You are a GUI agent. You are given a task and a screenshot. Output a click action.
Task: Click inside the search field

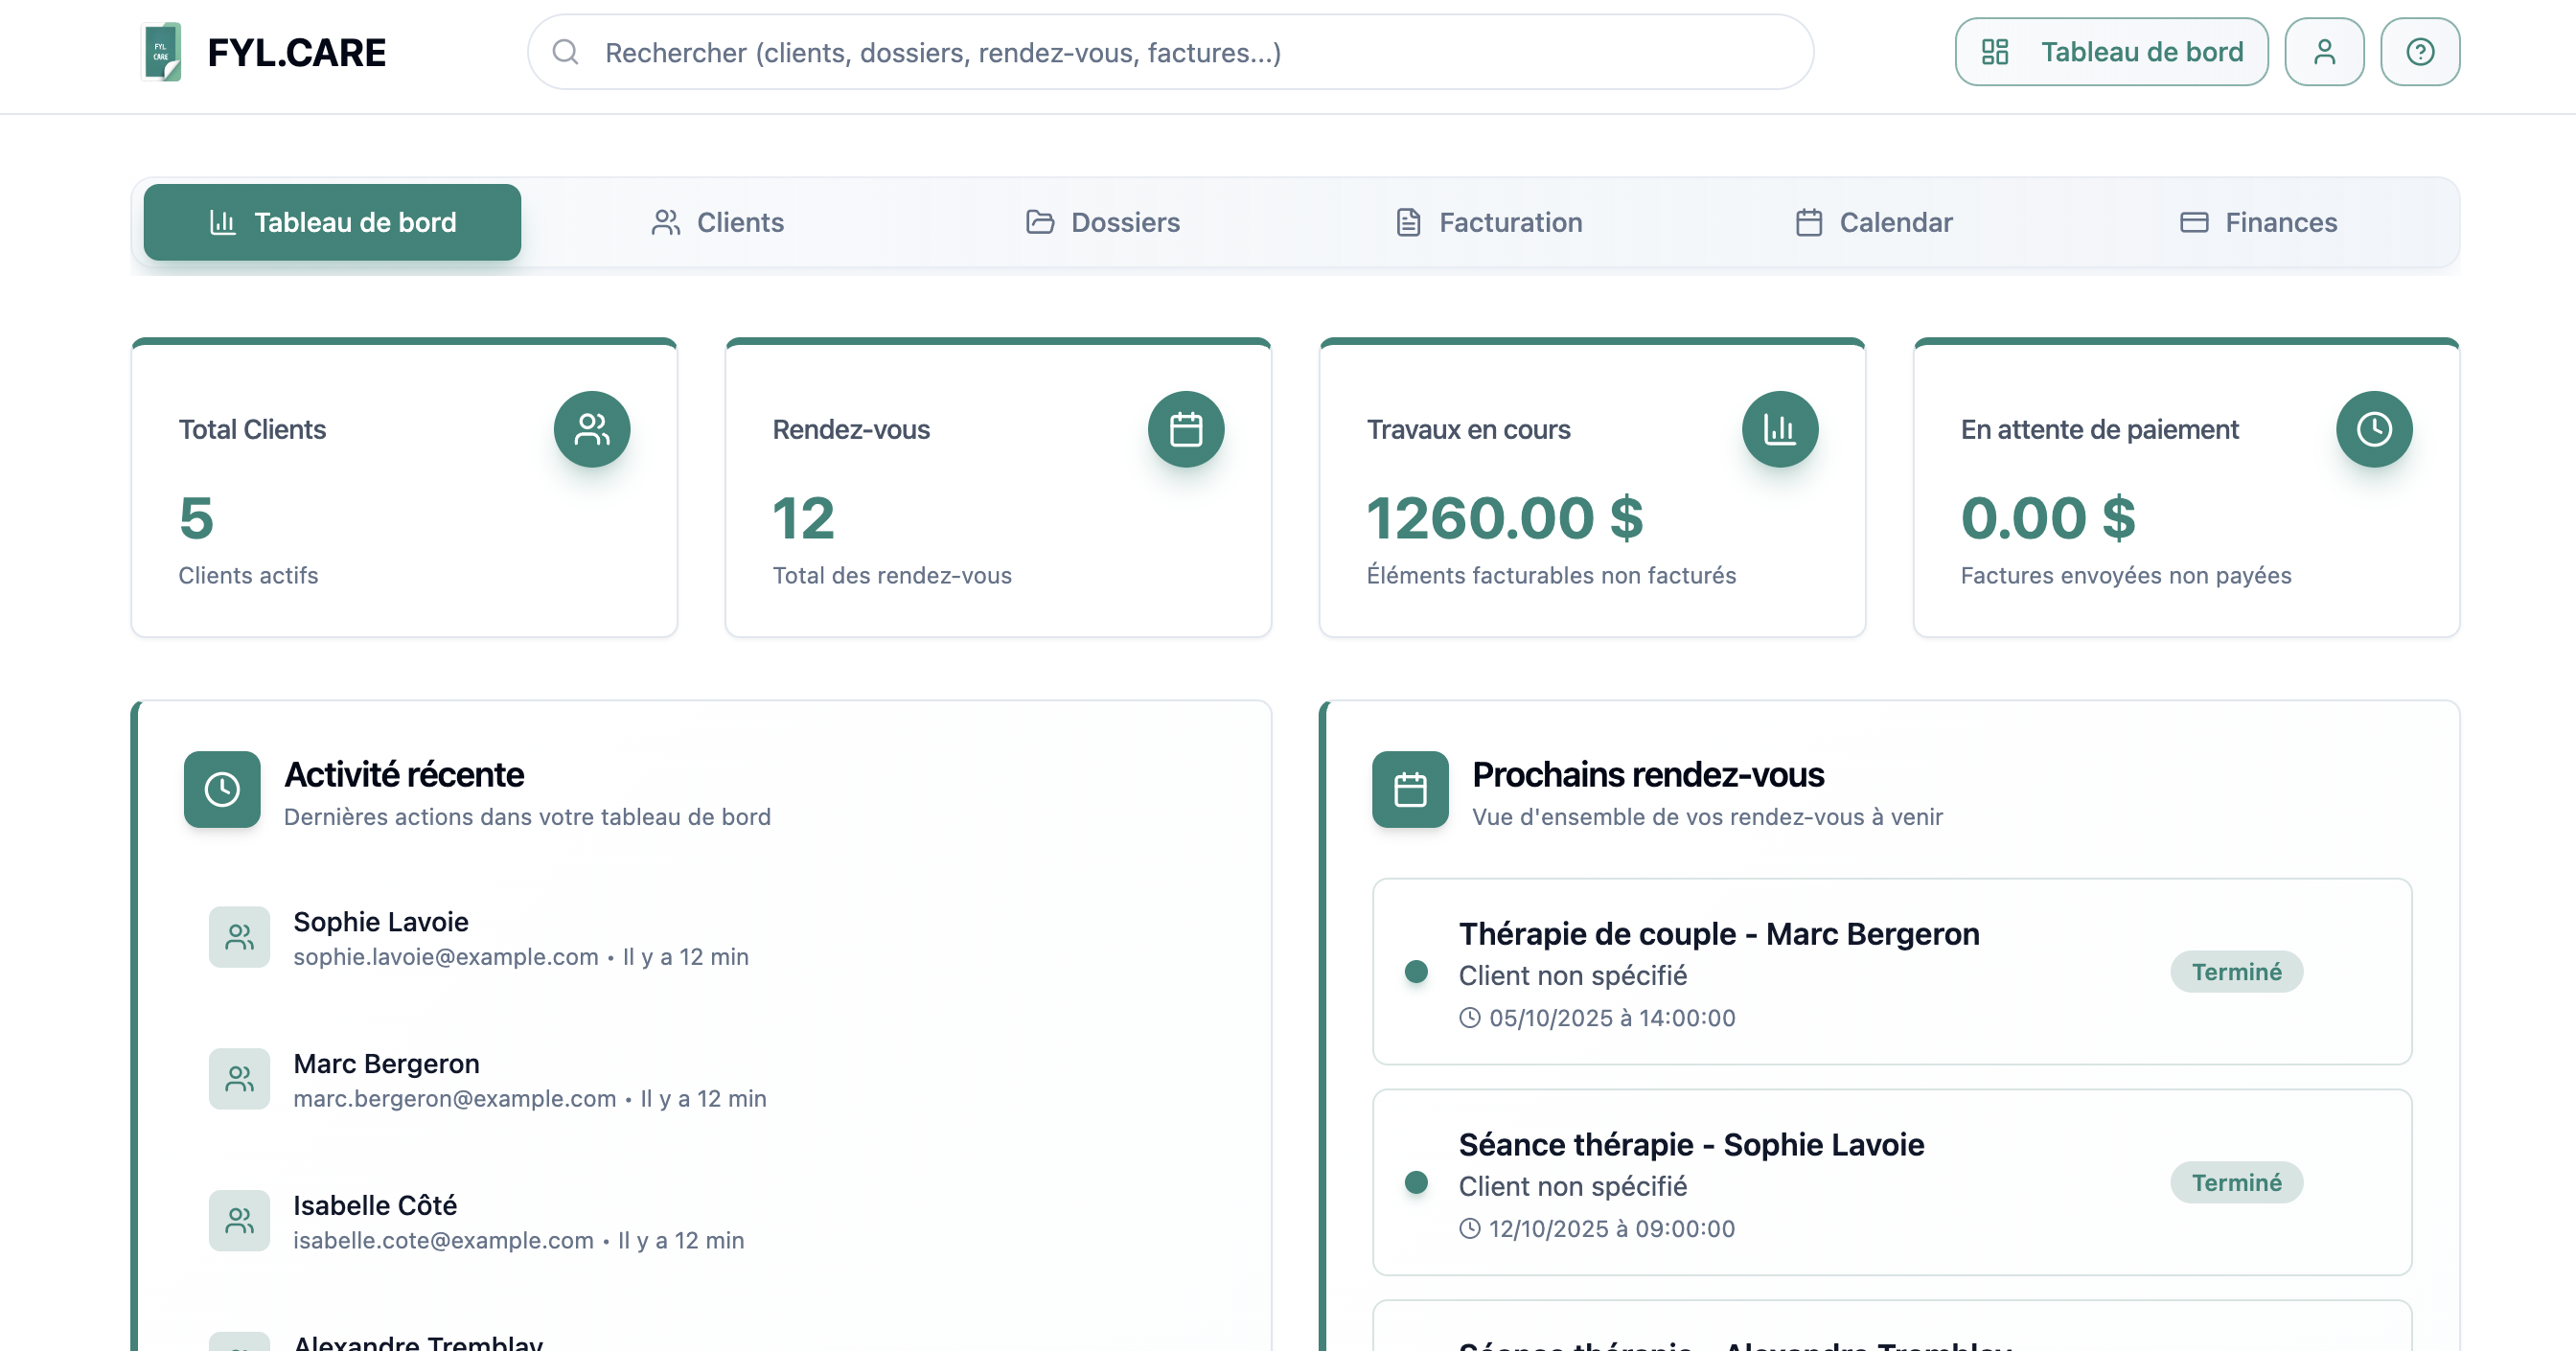tap(1170, 53)
